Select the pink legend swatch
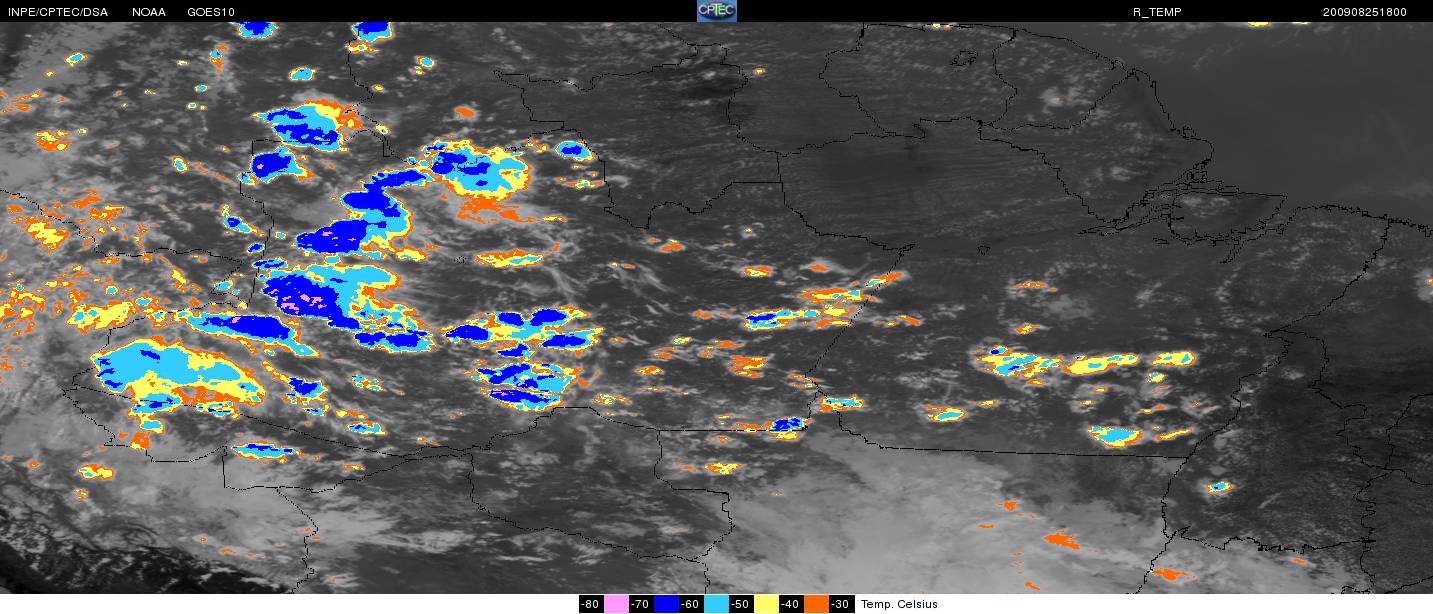1433x614 pixels. 616,604
